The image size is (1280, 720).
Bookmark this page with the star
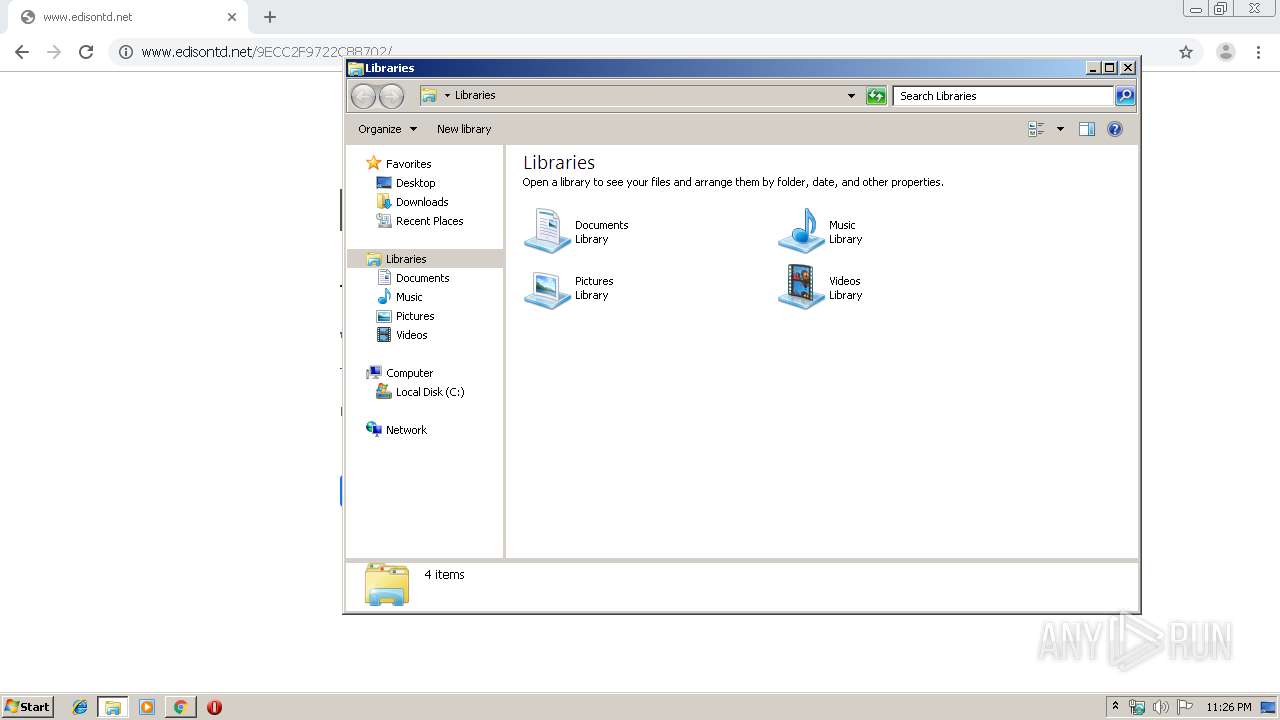coord(1186,52)
